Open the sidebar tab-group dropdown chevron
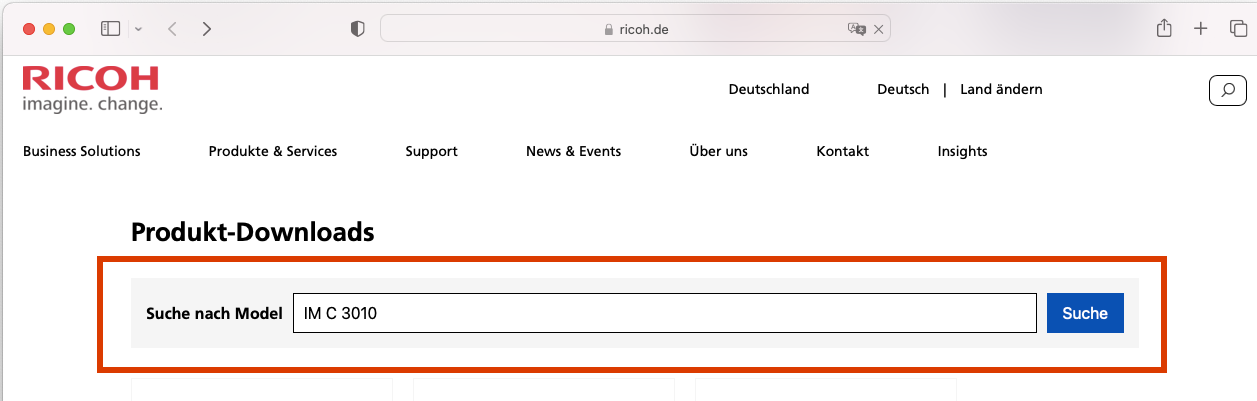 tap(138, 29)
